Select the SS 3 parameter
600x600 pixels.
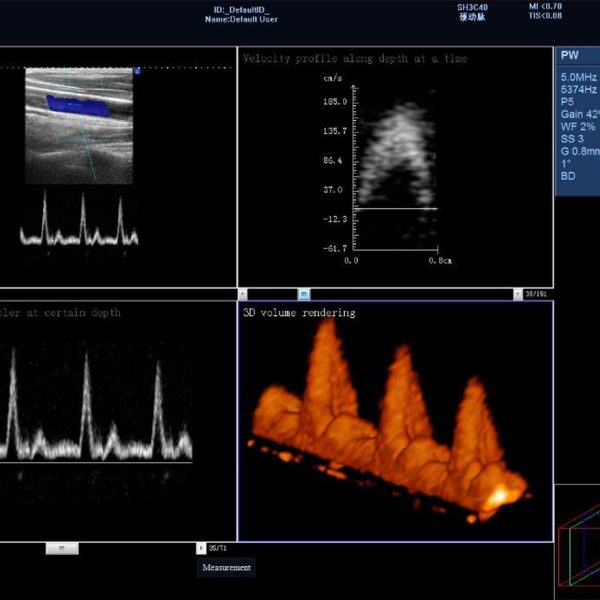[574, 139]
